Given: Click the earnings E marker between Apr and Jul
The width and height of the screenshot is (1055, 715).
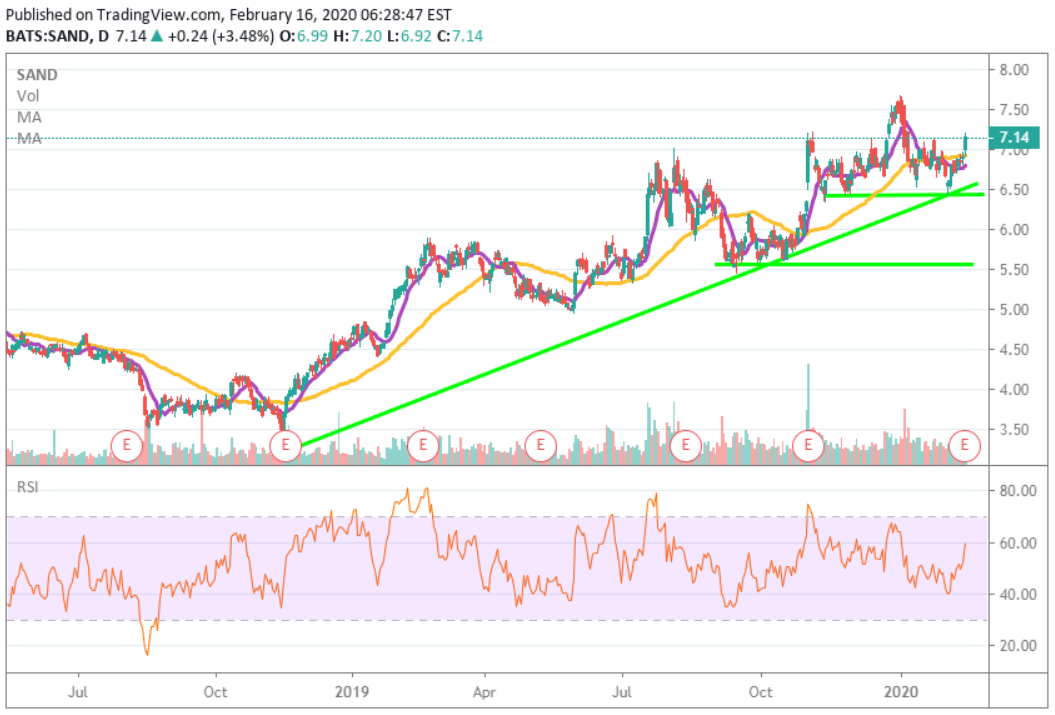Looking at the screenshot, I should [x=540, y=445].
